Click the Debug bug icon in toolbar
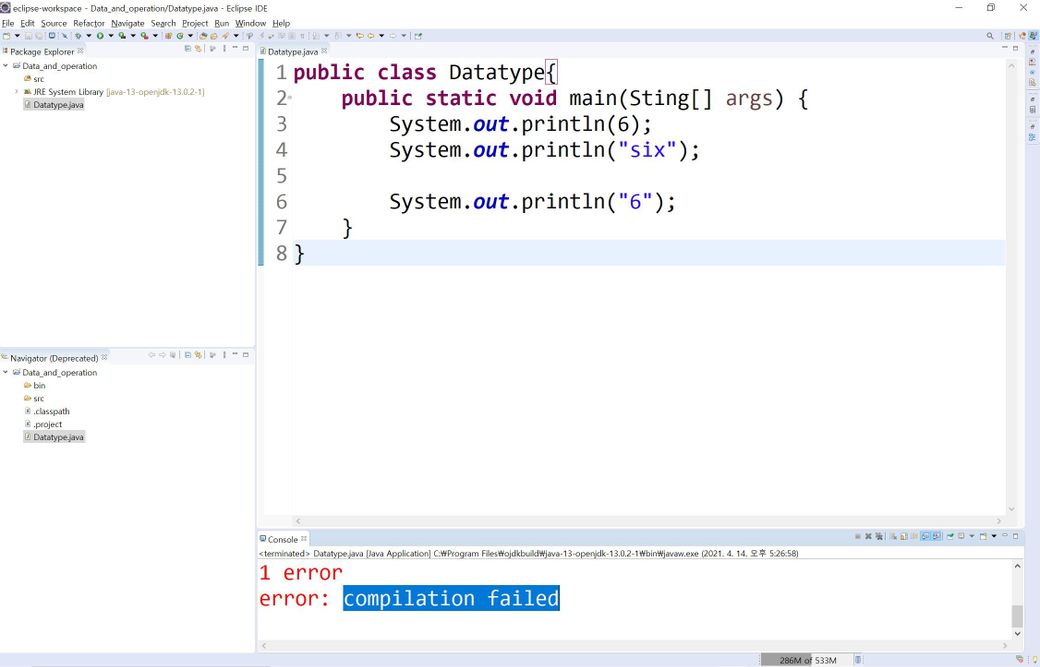Image resolution: width=1040 pixels, height=667 pixels. 78,36
